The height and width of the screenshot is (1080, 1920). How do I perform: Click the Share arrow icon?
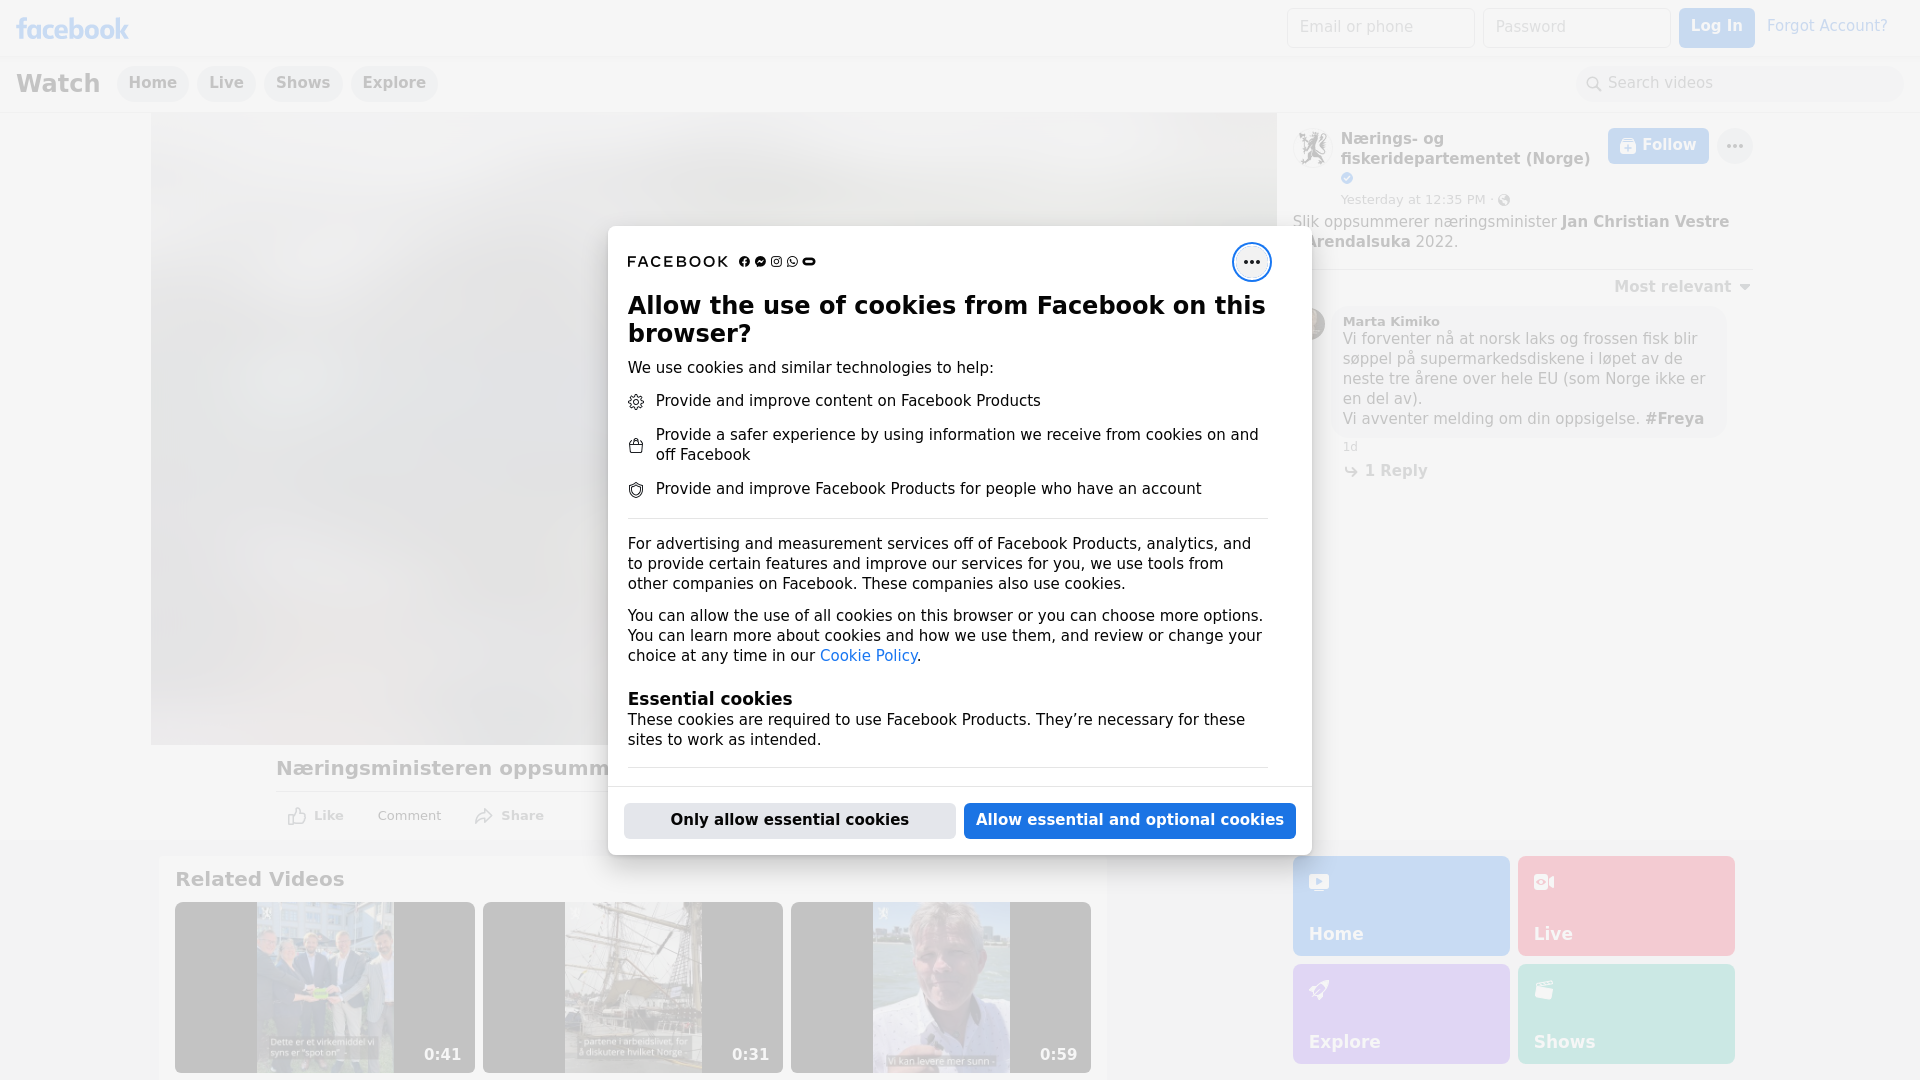click(x=484, y=816)
